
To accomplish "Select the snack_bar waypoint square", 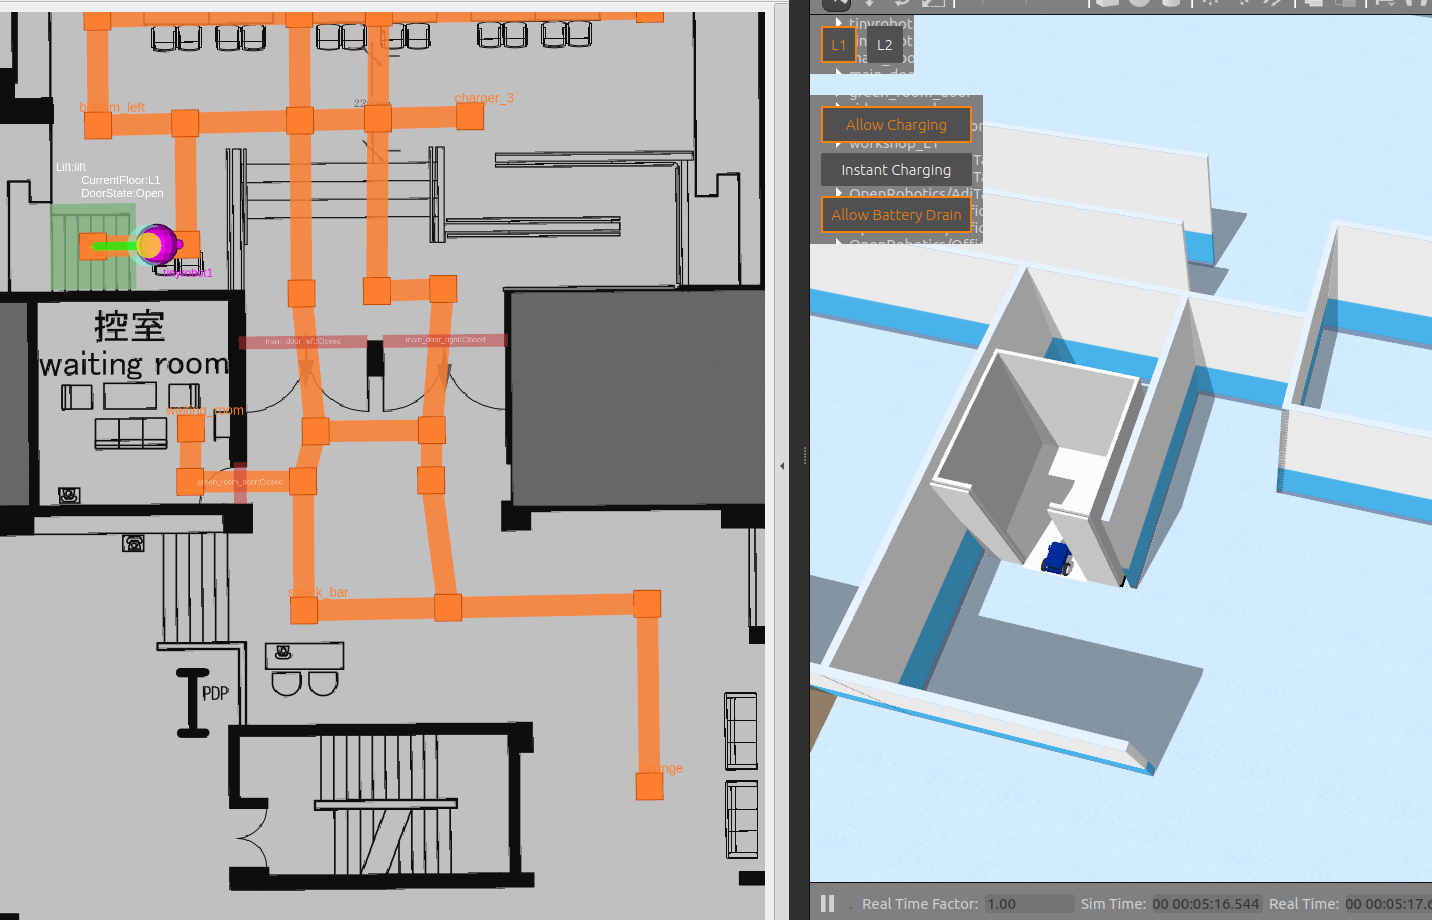I will coord(304,610).
